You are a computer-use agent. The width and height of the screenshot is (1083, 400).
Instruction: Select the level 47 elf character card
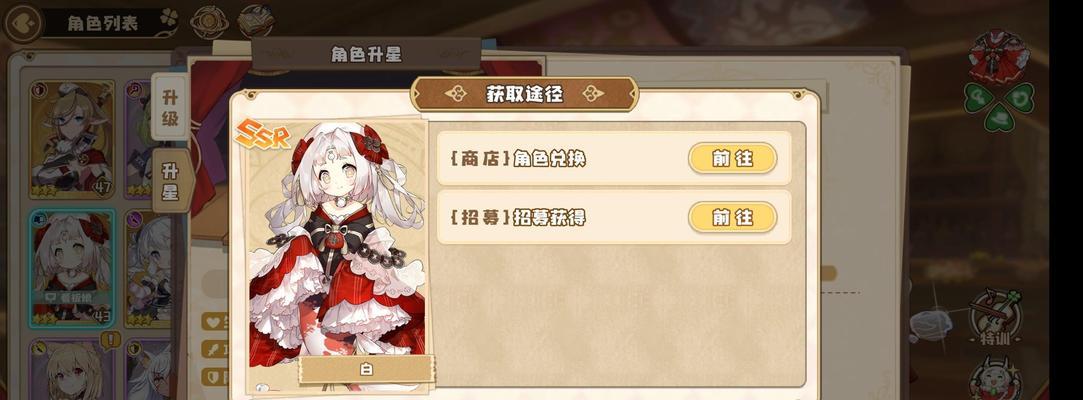pyautogui.click(x=72, y=140)
